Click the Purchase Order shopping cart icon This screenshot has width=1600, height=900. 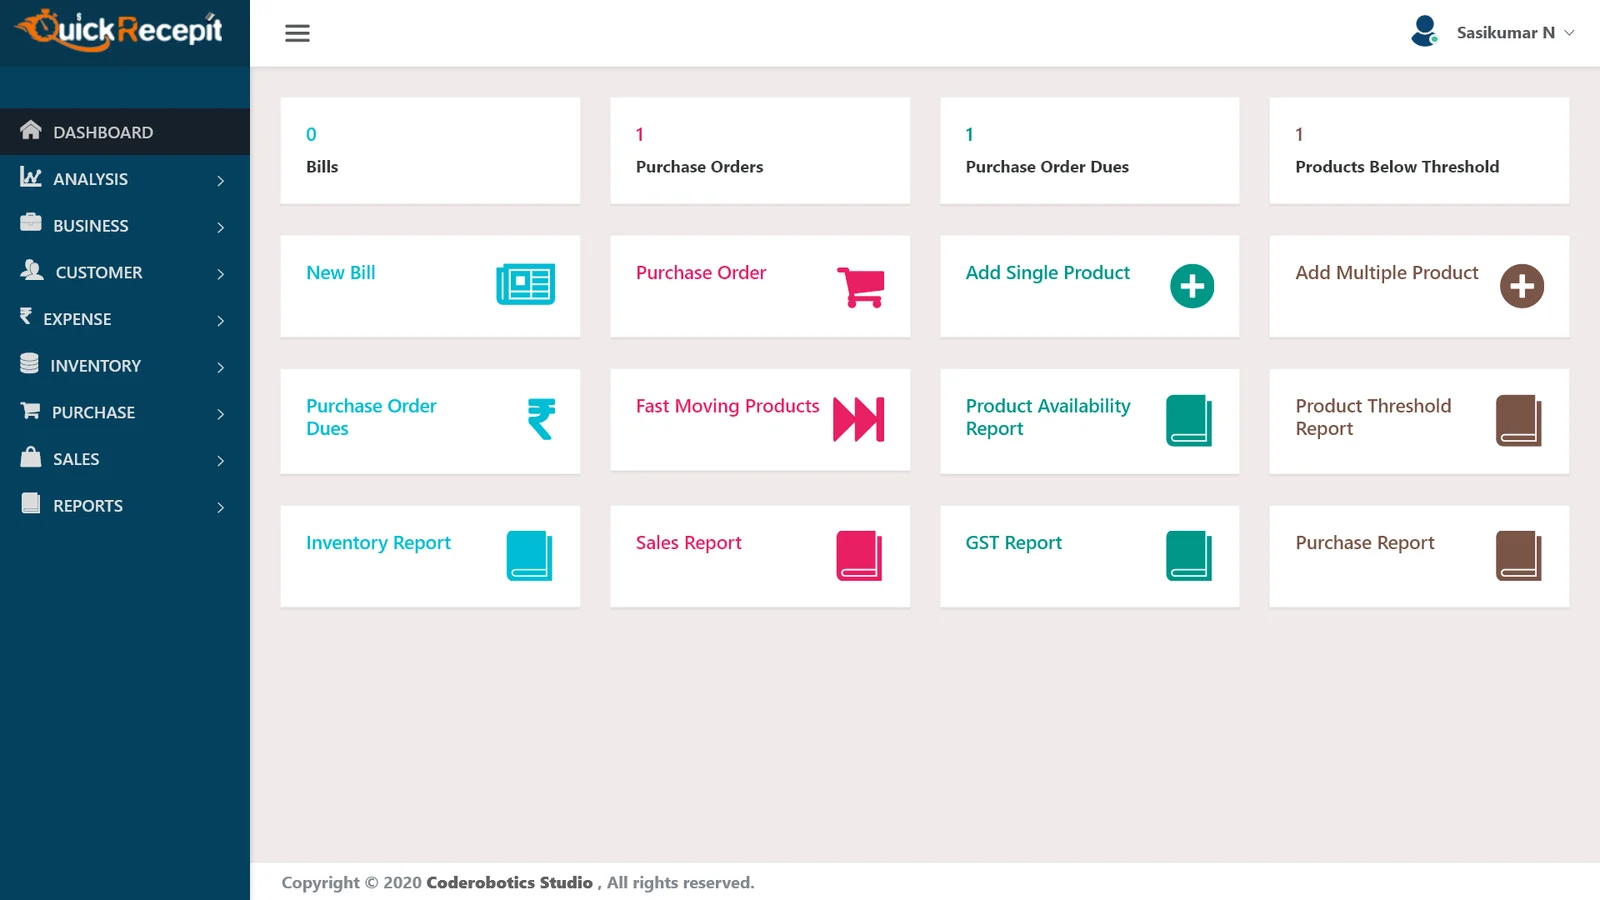tap(861, 287)
